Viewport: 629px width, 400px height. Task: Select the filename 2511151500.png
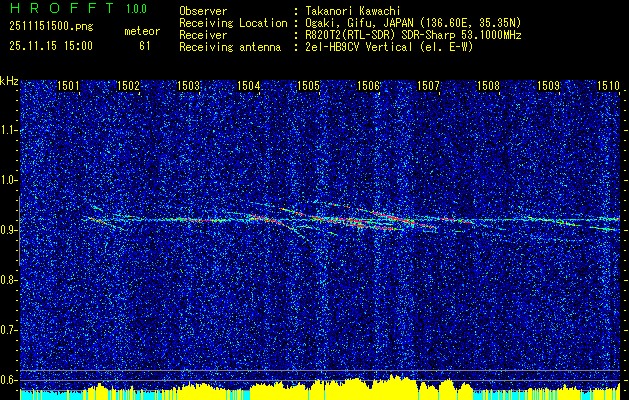click(51, 27)
